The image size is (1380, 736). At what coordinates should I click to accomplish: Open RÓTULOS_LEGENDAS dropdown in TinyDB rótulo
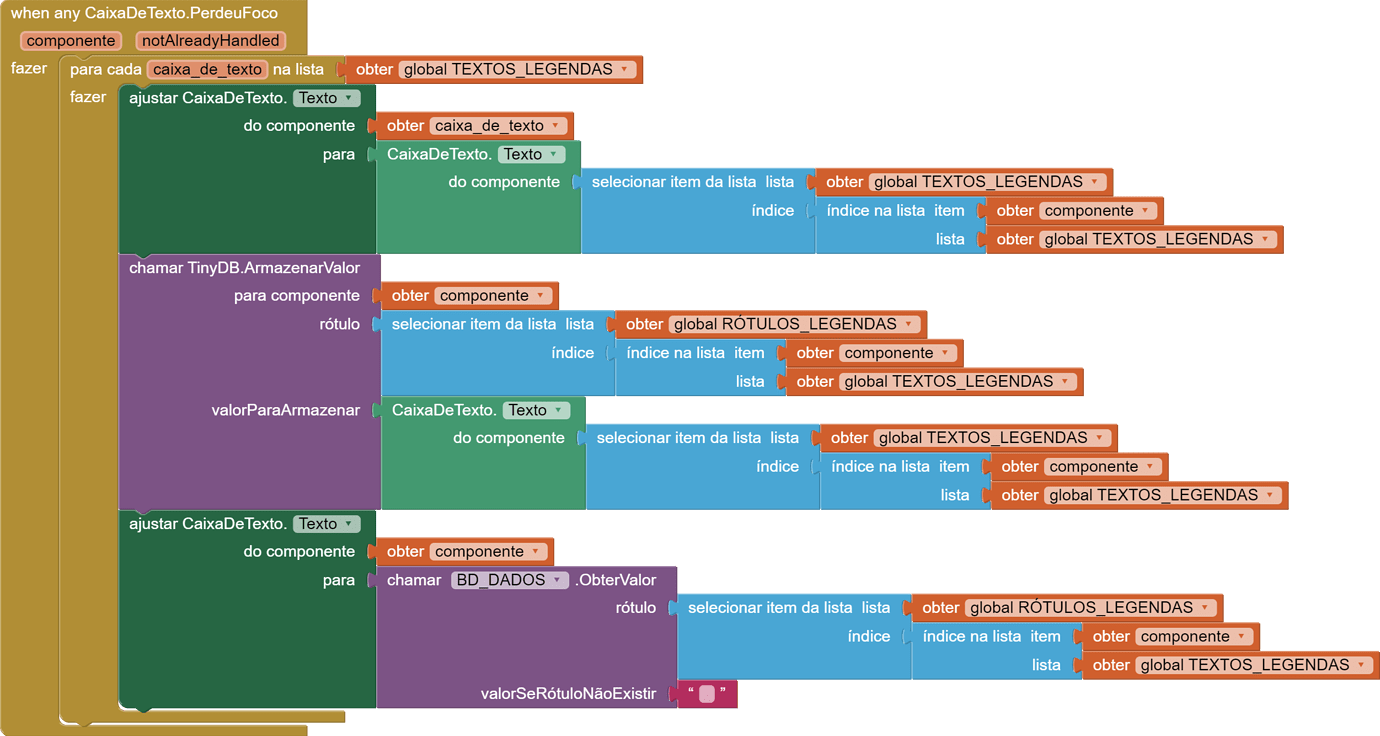click(x=909, y=324)
